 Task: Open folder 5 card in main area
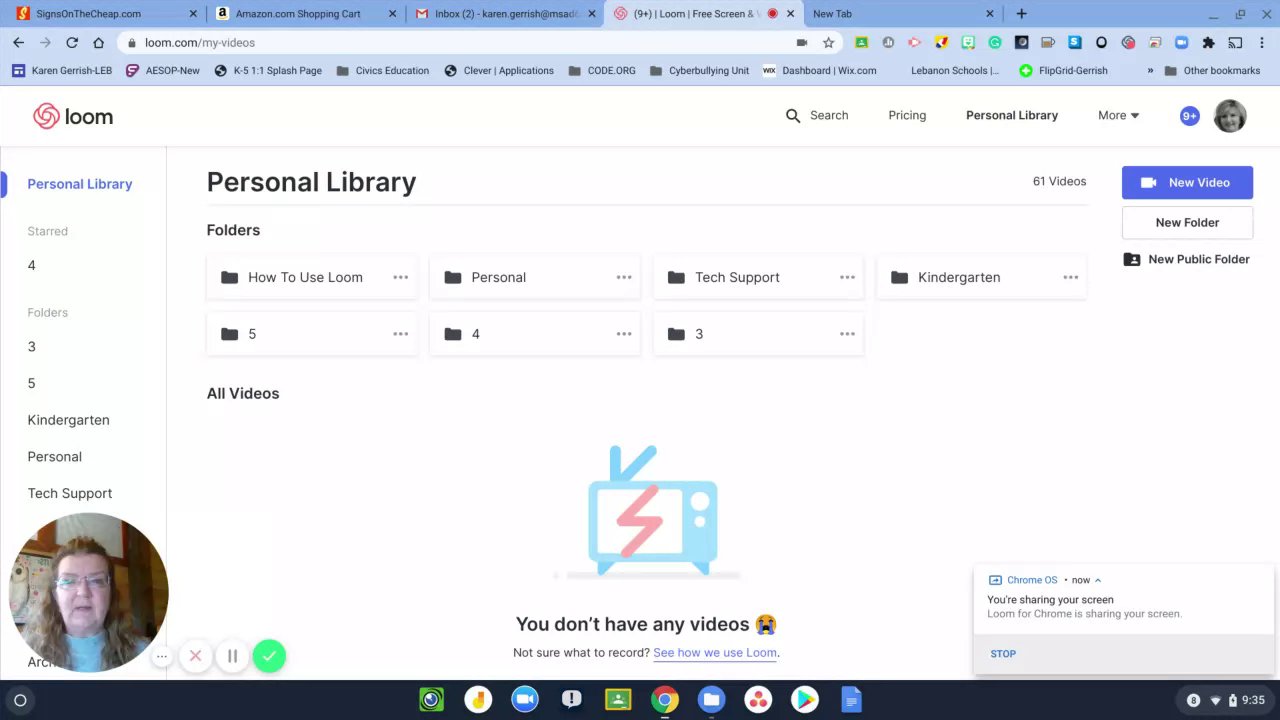pyautogui.click(x=312, y=334)
